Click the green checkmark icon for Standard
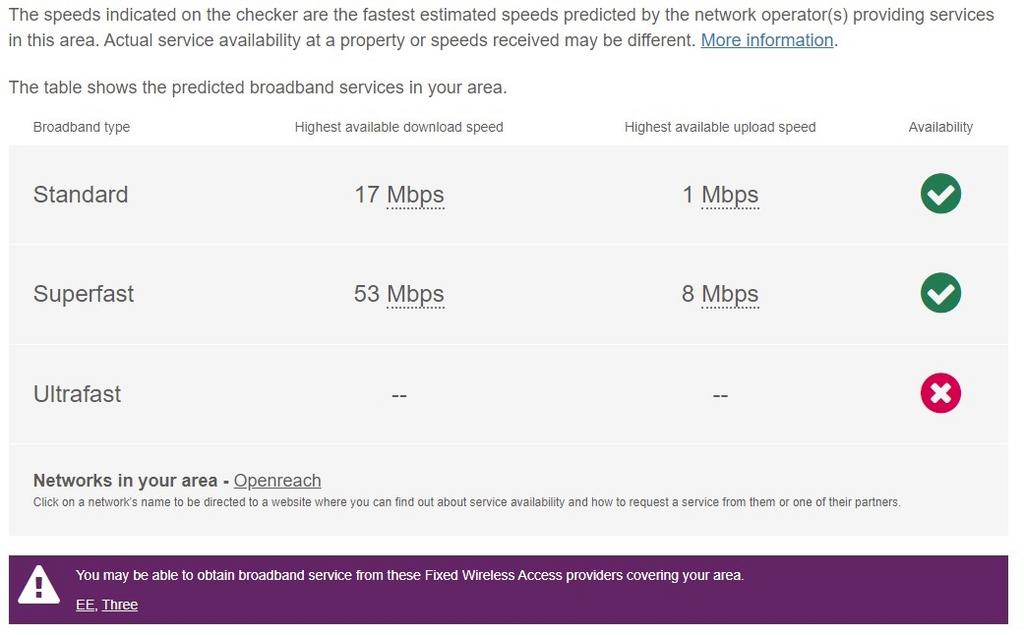Screen dimensions: 1024x635 pos(940,193)
